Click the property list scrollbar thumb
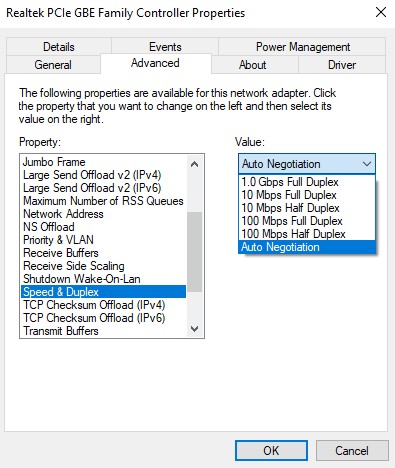The width and height of the screenshot is (395, 468). pos(194,252)
